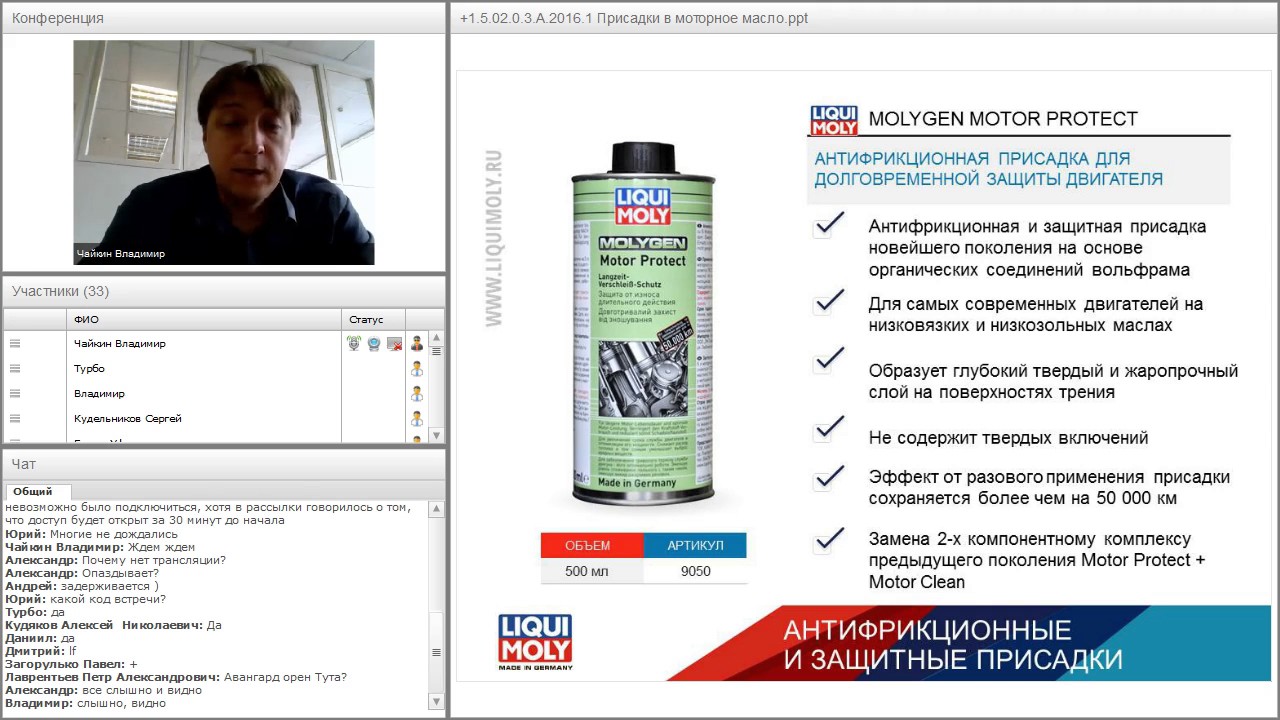
Task: Click chat message 'все слышно и видно'
Action: (141, 691)
